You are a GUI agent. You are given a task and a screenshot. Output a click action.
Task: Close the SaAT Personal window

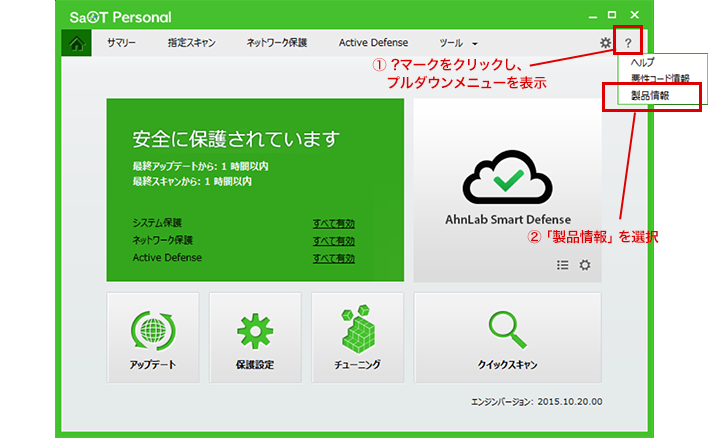pyautogui.click(x=634, y=15)
